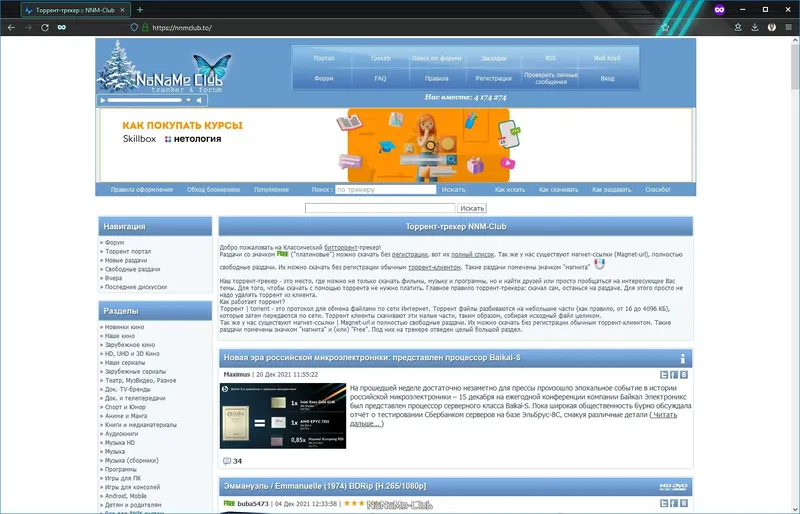Open the bookmarks library icon in toolbar

738,28
